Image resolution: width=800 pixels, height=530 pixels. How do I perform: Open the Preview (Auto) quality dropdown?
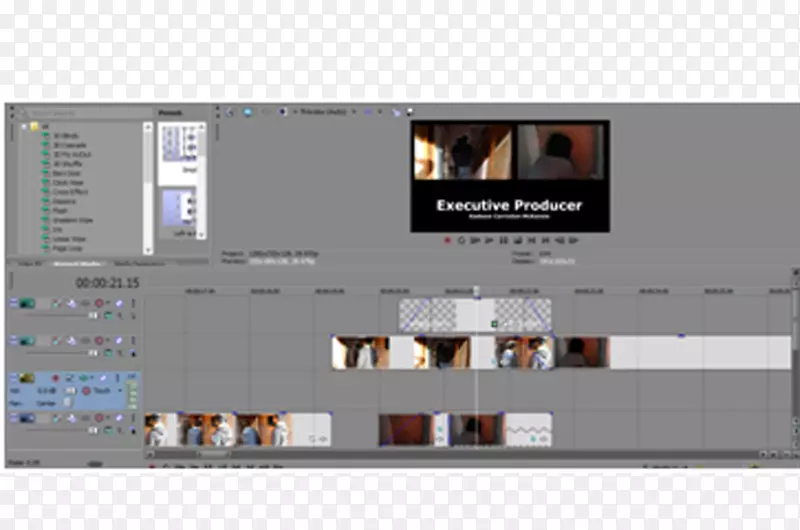click(x=327, y=112)
